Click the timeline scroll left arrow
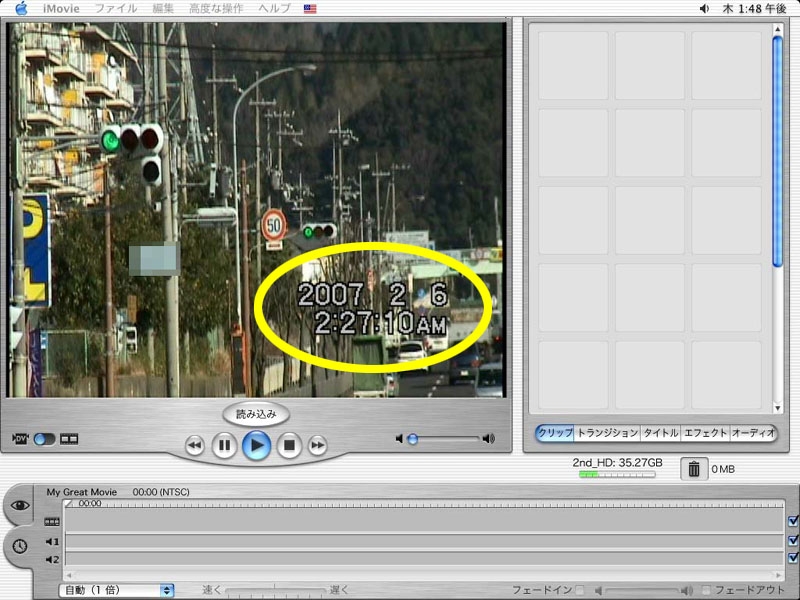The image size is (800, 600). click(69, 575)
